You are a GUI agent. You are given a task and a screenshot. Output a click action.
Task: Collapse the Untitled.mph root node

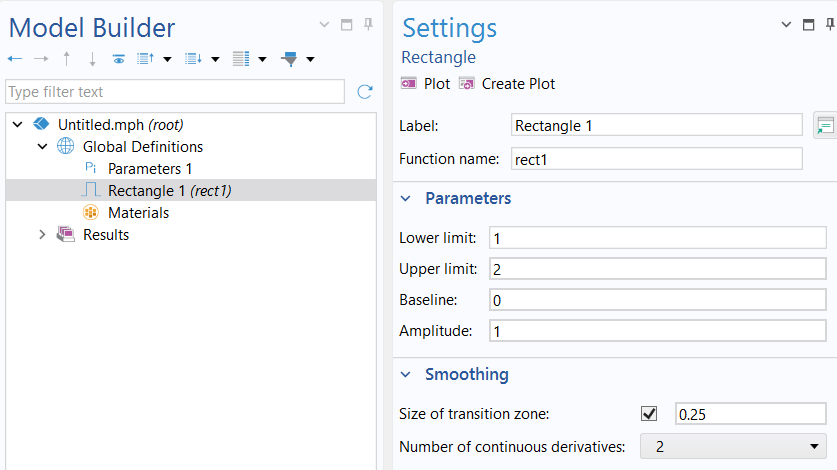click(18, 124)
